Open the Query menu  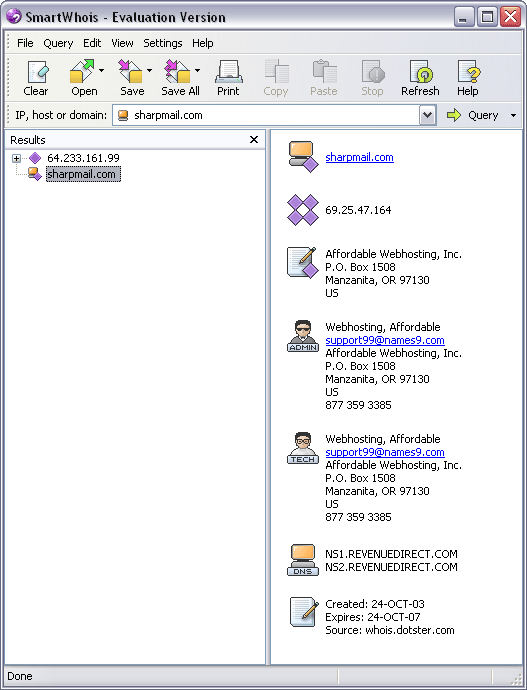[58, 43]
